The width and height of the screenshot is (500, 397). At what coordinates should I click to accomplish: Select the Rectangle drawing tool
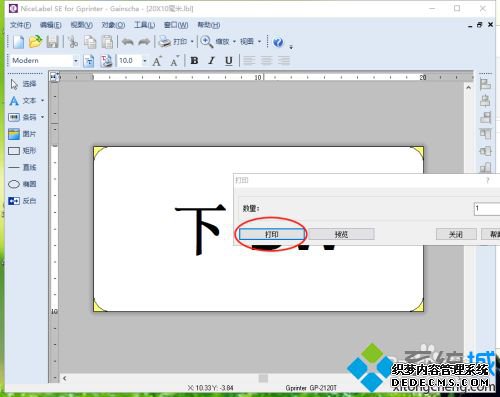[23, 151]
